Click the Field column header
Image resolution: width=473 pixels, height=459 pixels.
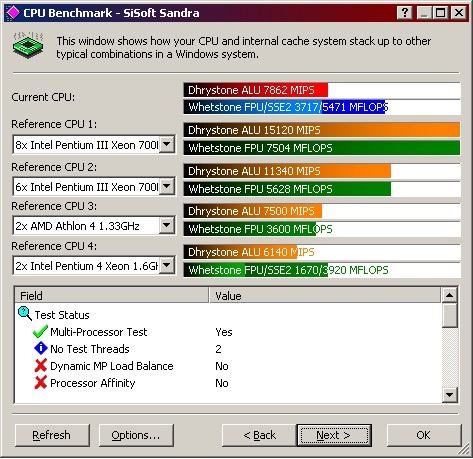(112, 295)
